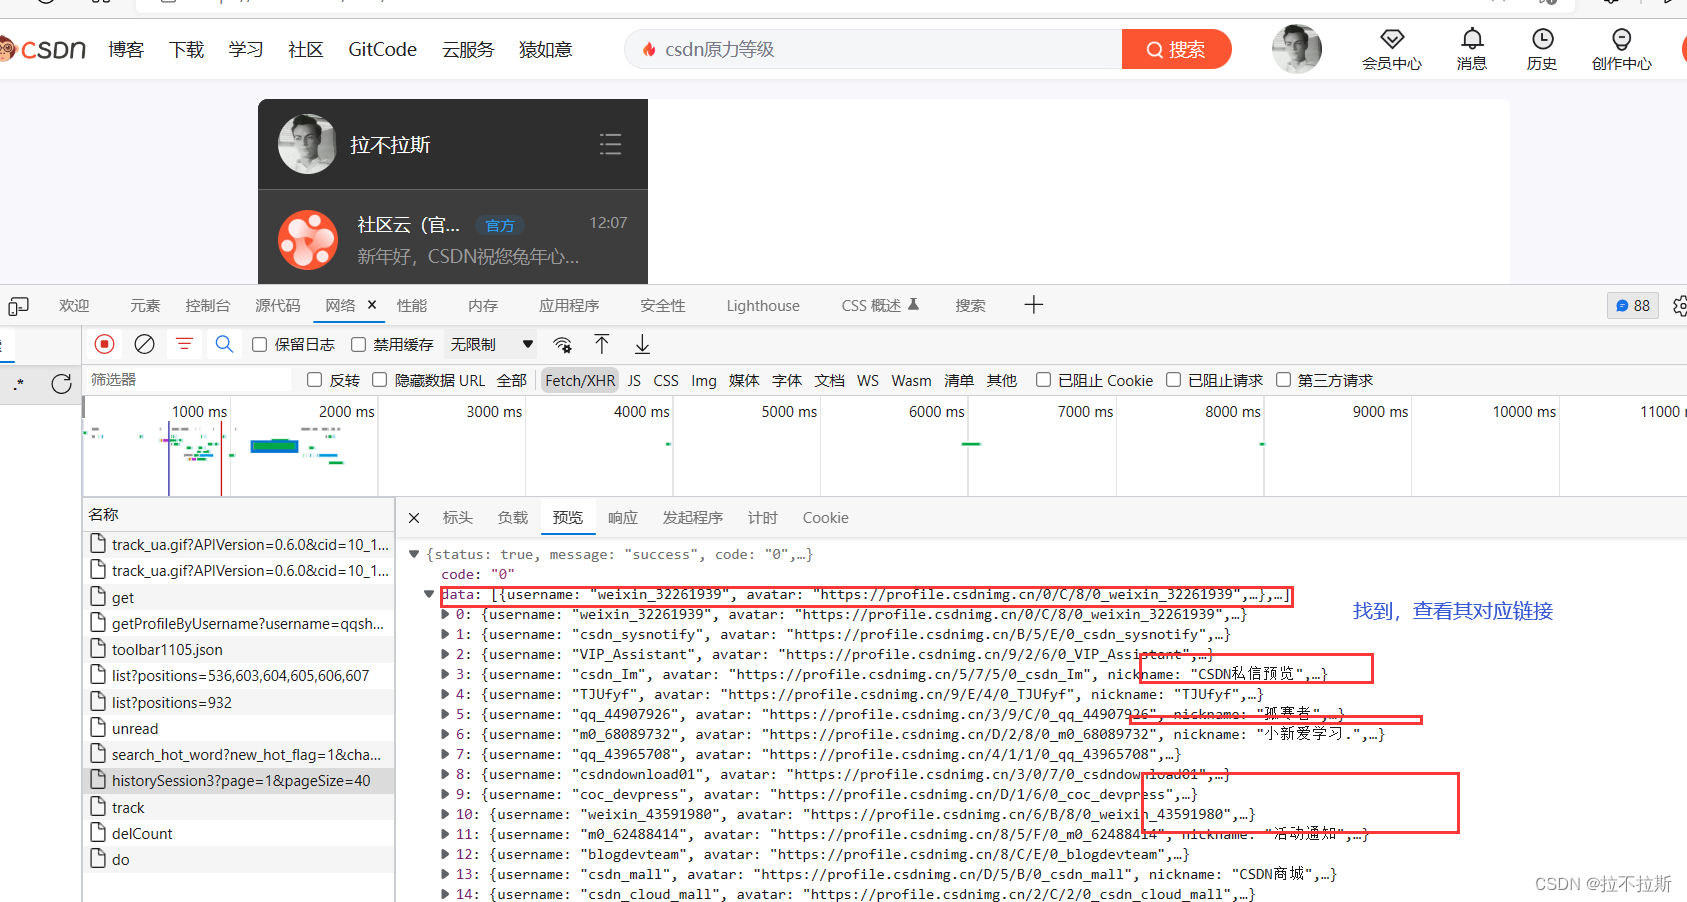Select the CSS request type filter

point(666,380)
